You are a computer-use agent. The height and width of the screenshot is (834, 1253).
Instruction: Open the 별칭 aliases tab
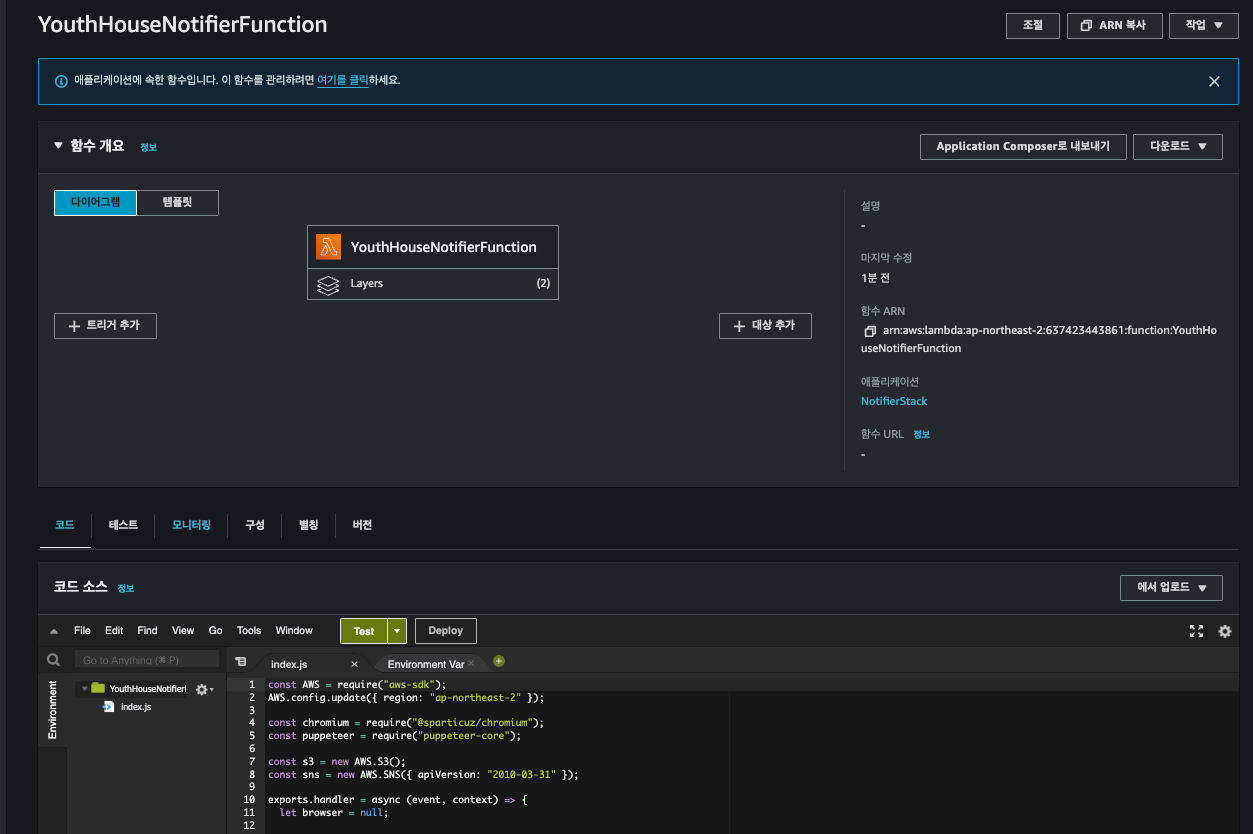click(308, 525)
